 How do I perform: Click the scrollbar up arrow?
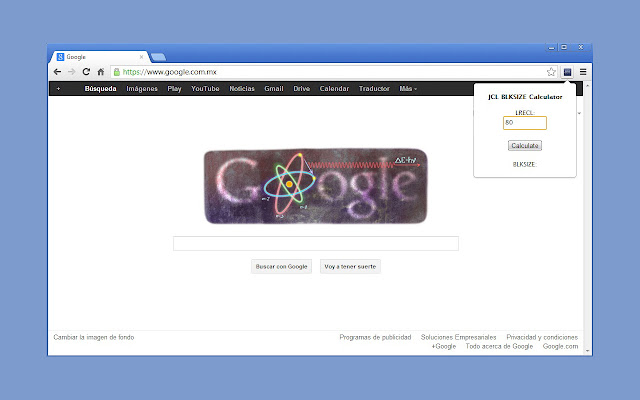[588, 86]
